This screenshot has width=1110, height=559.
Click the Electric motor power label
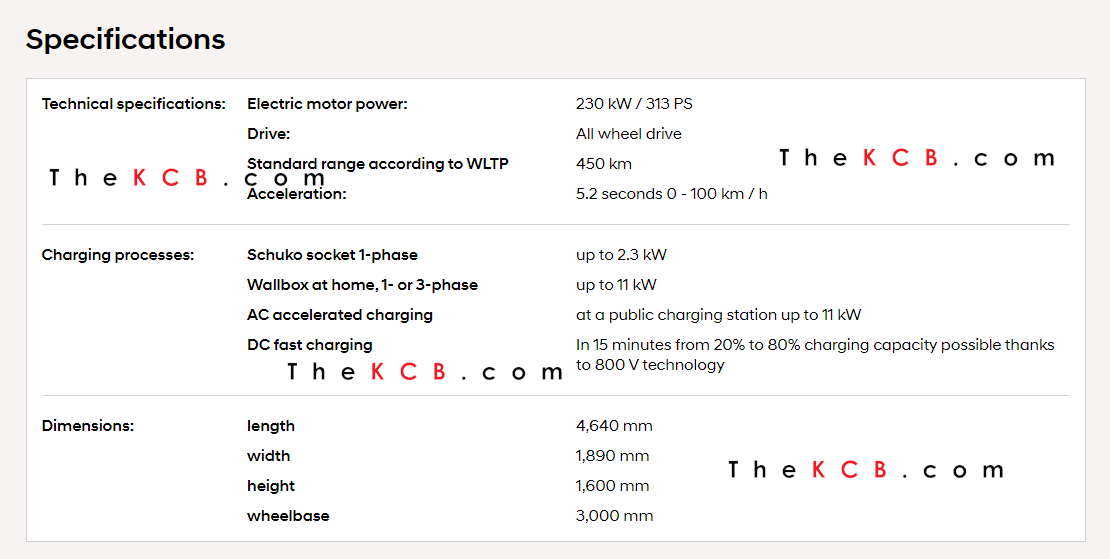pos(327,104)
